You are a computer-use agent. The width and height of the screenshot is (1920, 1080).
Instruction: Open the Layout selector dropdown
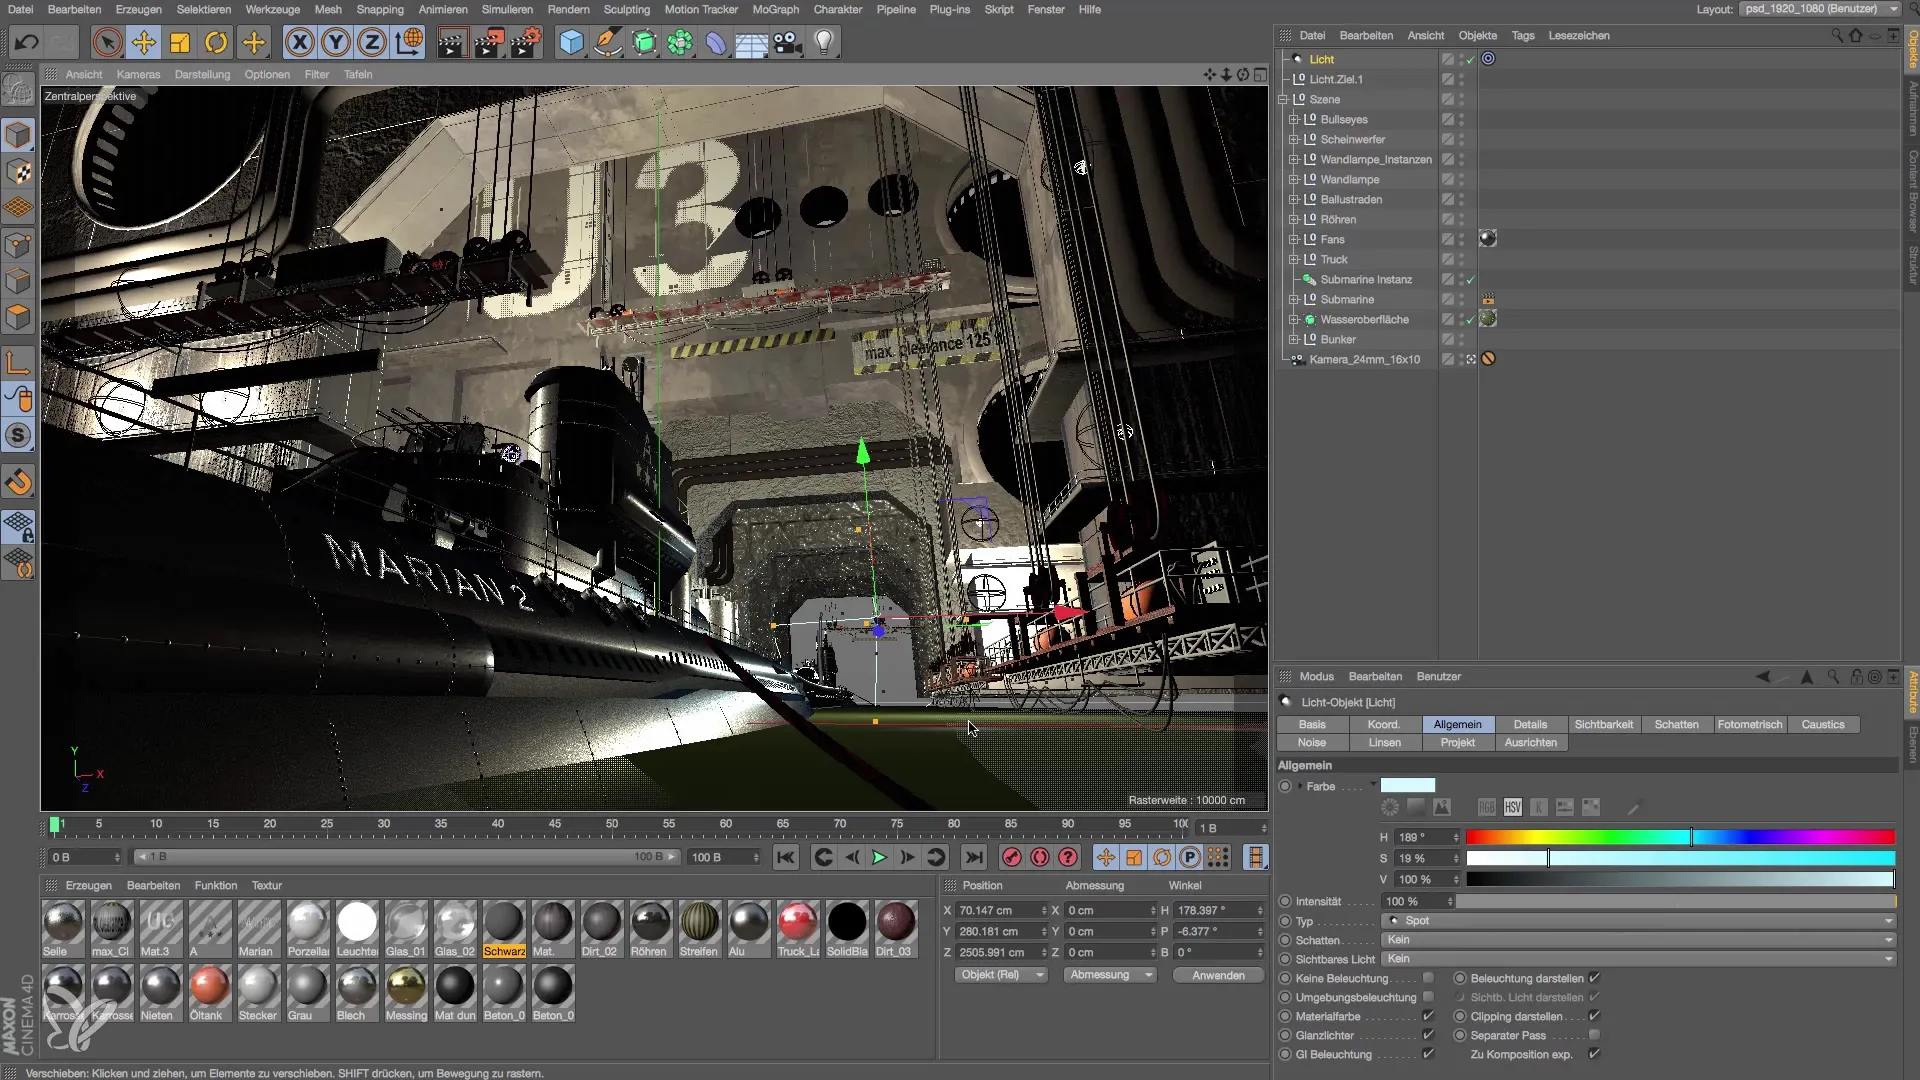point(1820,9)
